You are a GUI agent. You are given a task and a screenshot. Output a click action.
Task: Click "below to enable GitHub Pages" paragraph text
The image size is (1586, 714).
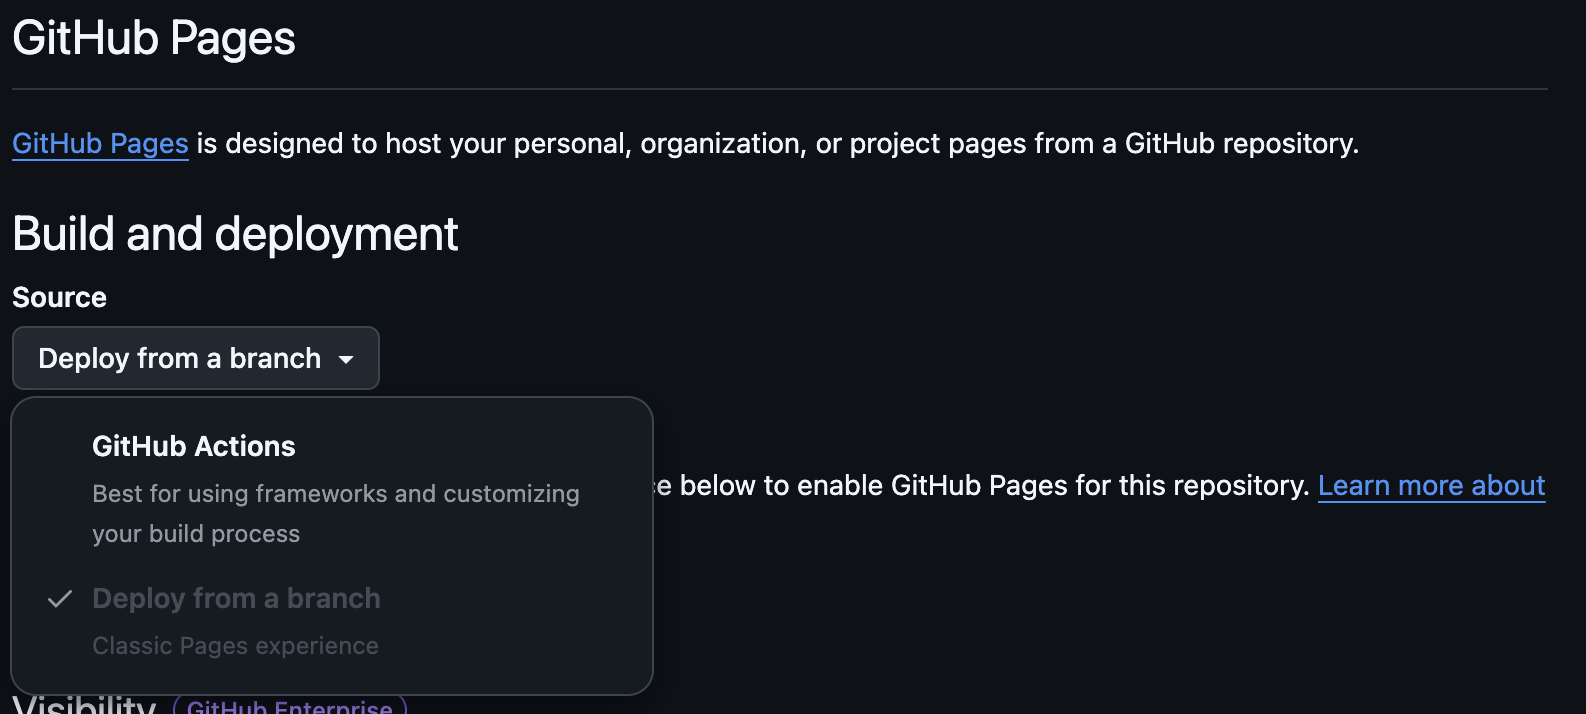(x=830, y=486)
